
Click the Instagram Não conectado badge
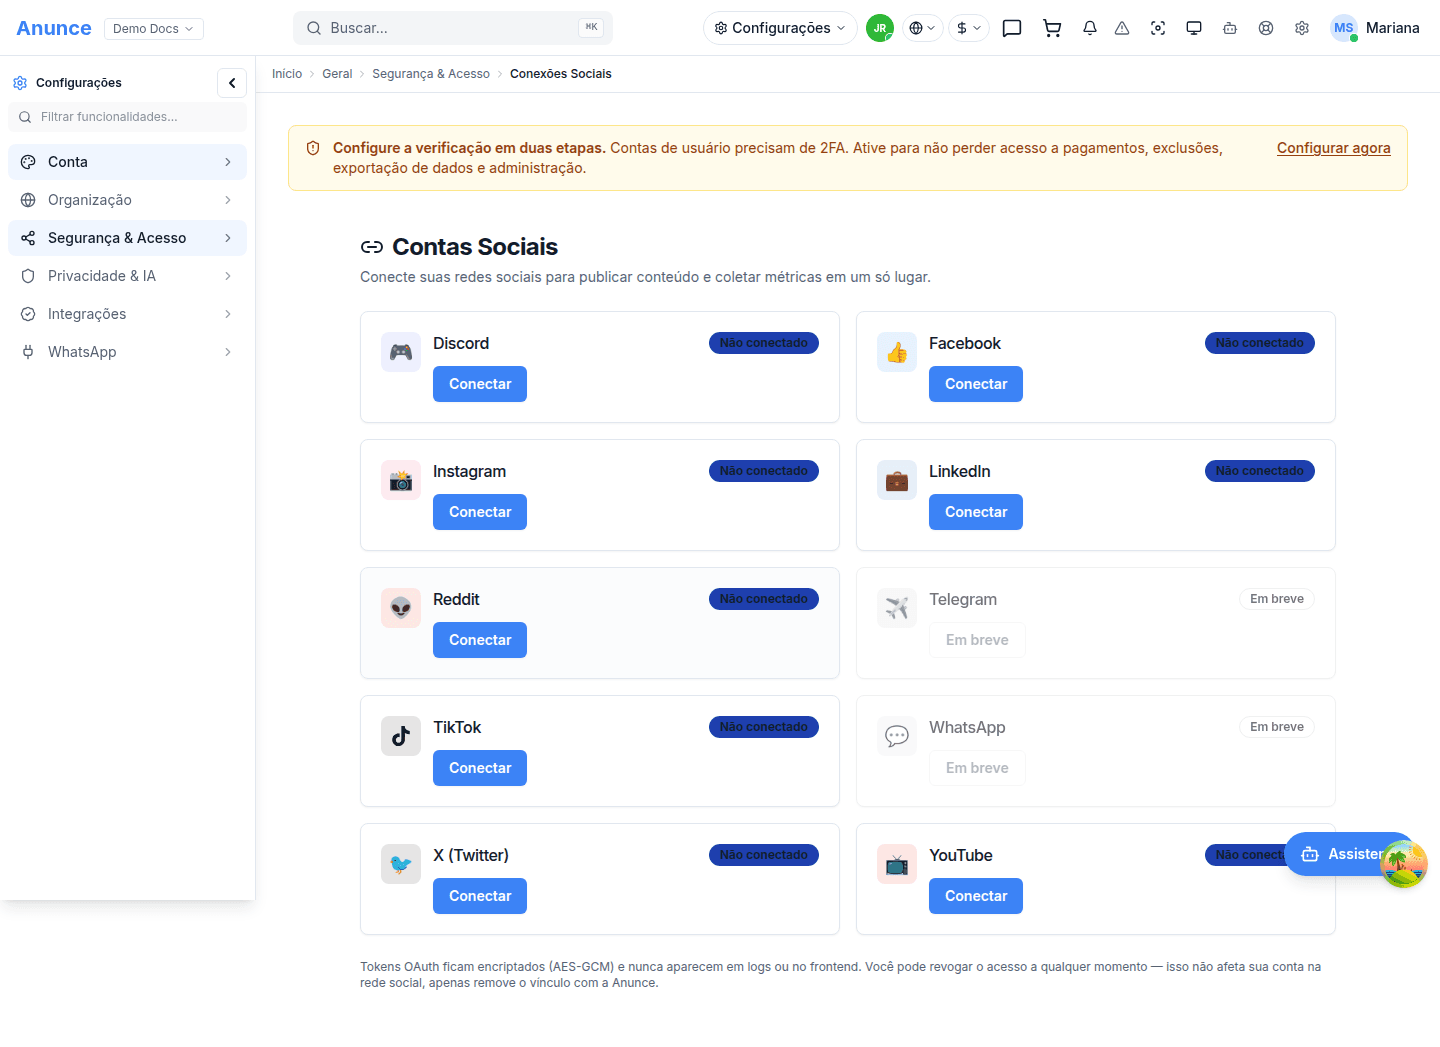tap(764, 471)
